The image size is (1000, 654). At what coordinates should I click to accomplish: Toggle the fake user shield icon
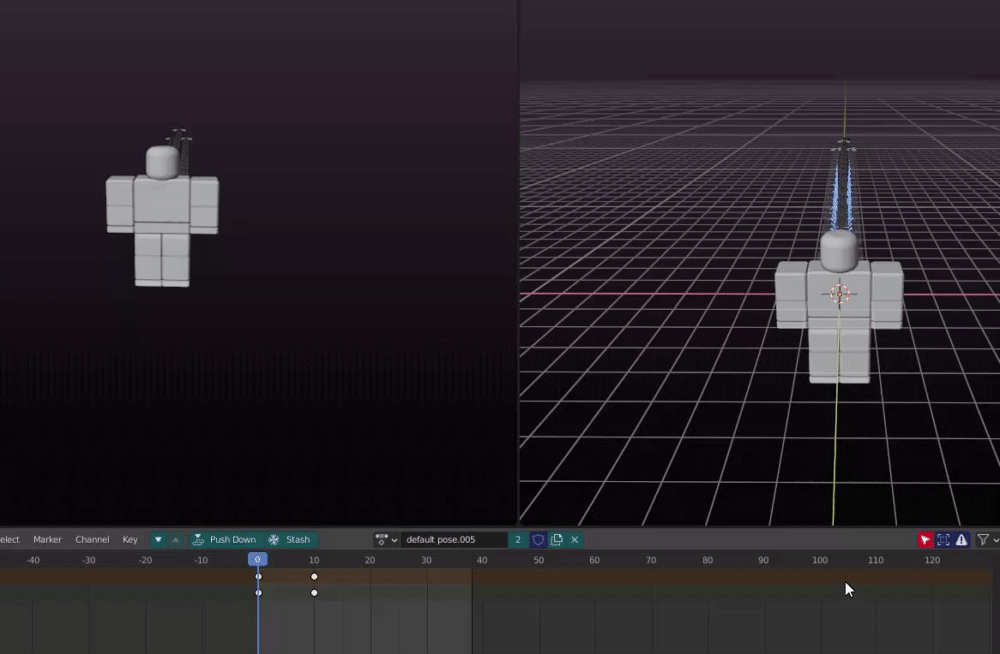538,540
